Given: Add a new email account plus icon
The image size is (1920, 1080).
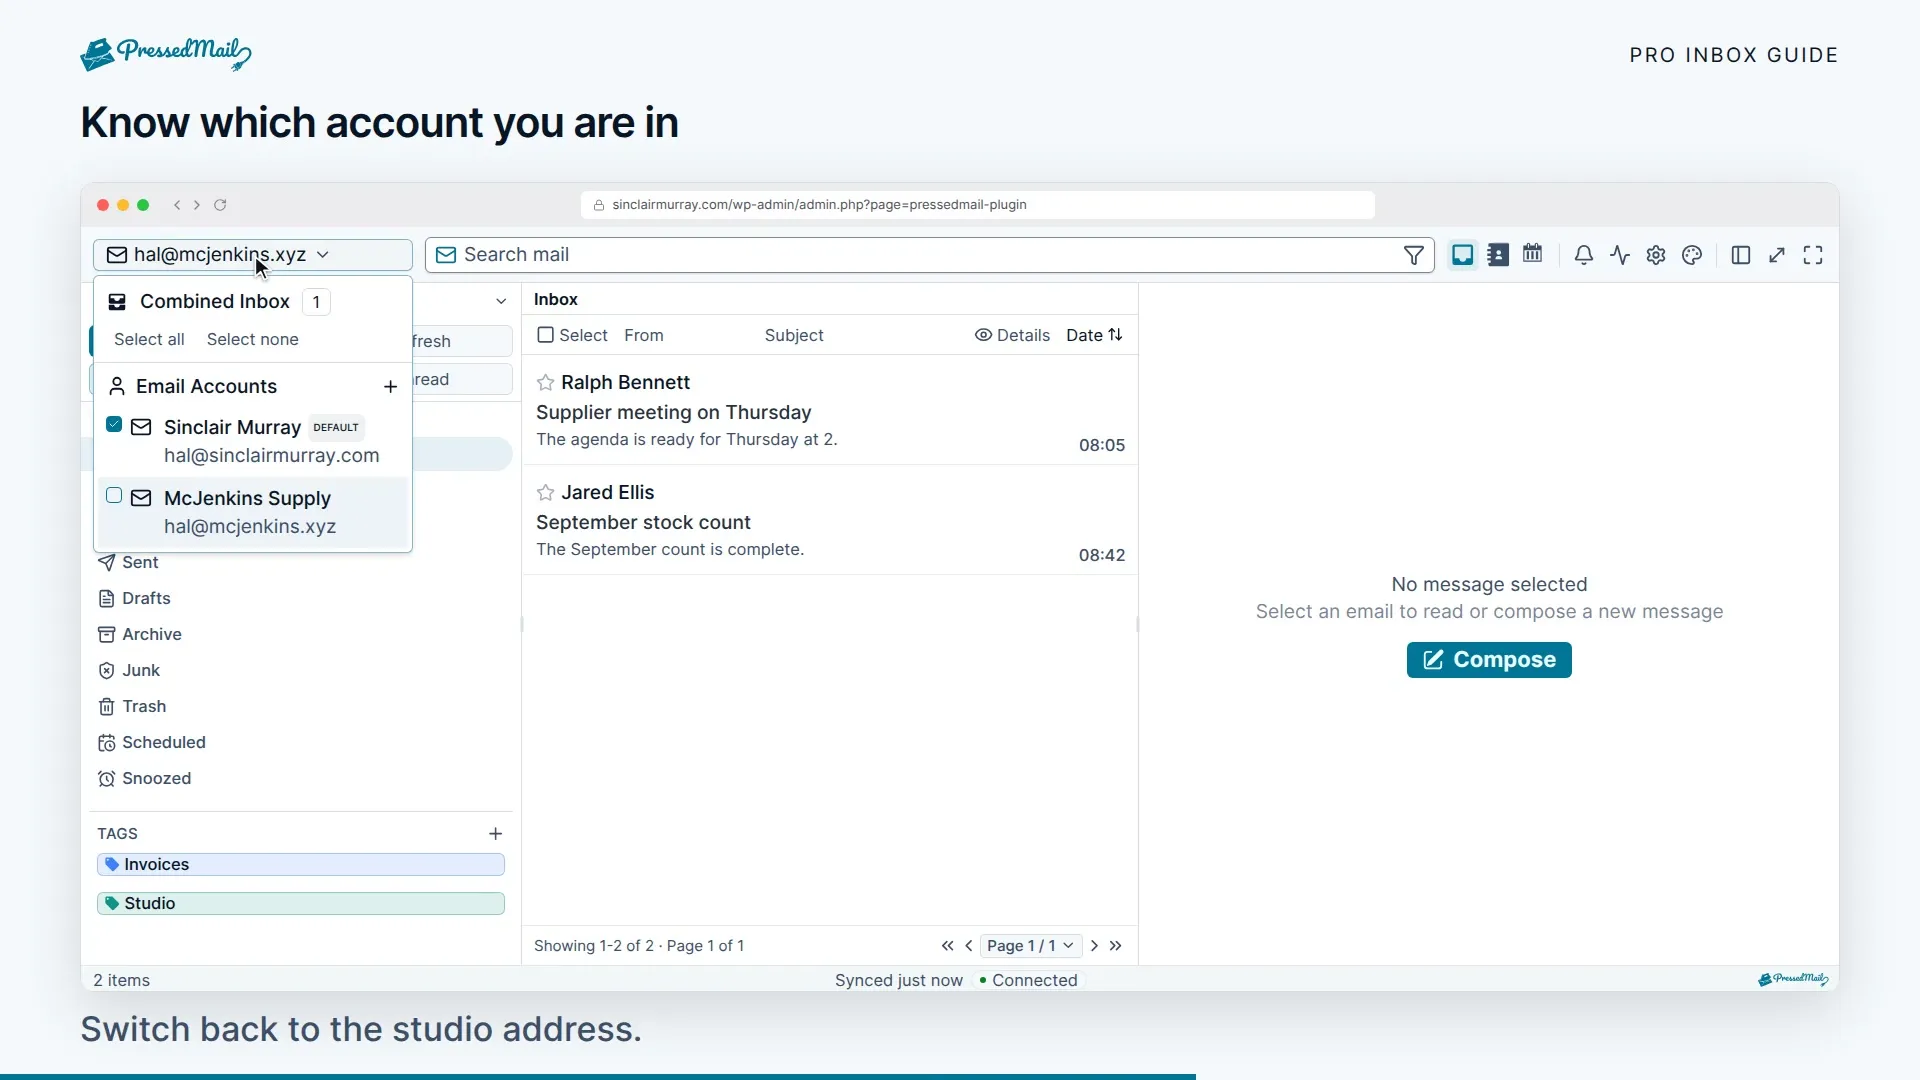Looking at the screenshot, I should pos(390,387).
